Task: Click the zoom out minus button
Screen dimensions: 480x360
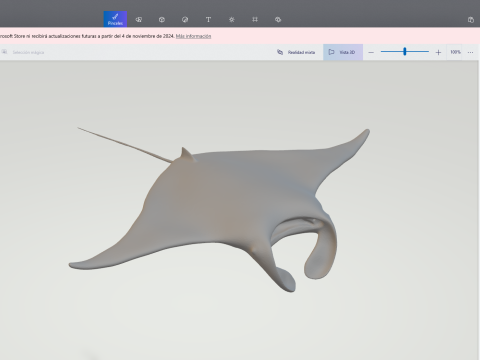Action: (x=371, y=52)
